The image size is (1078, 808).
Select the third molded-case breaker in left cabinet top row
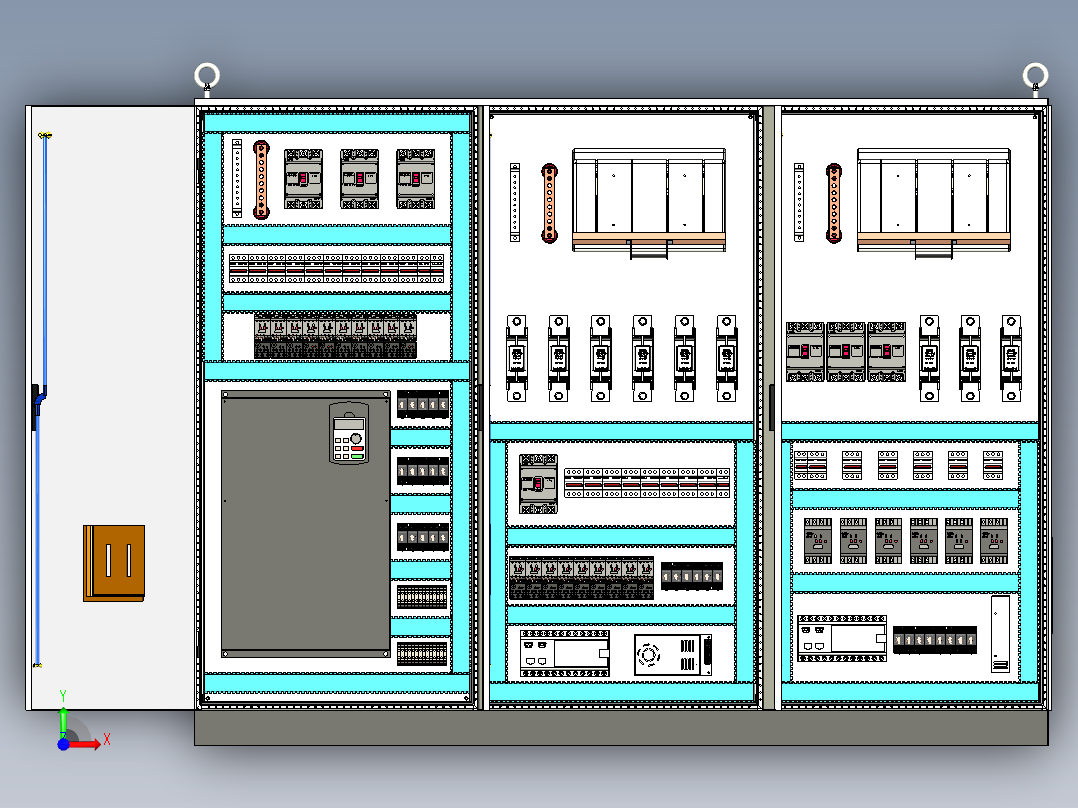tap(415, 179)
